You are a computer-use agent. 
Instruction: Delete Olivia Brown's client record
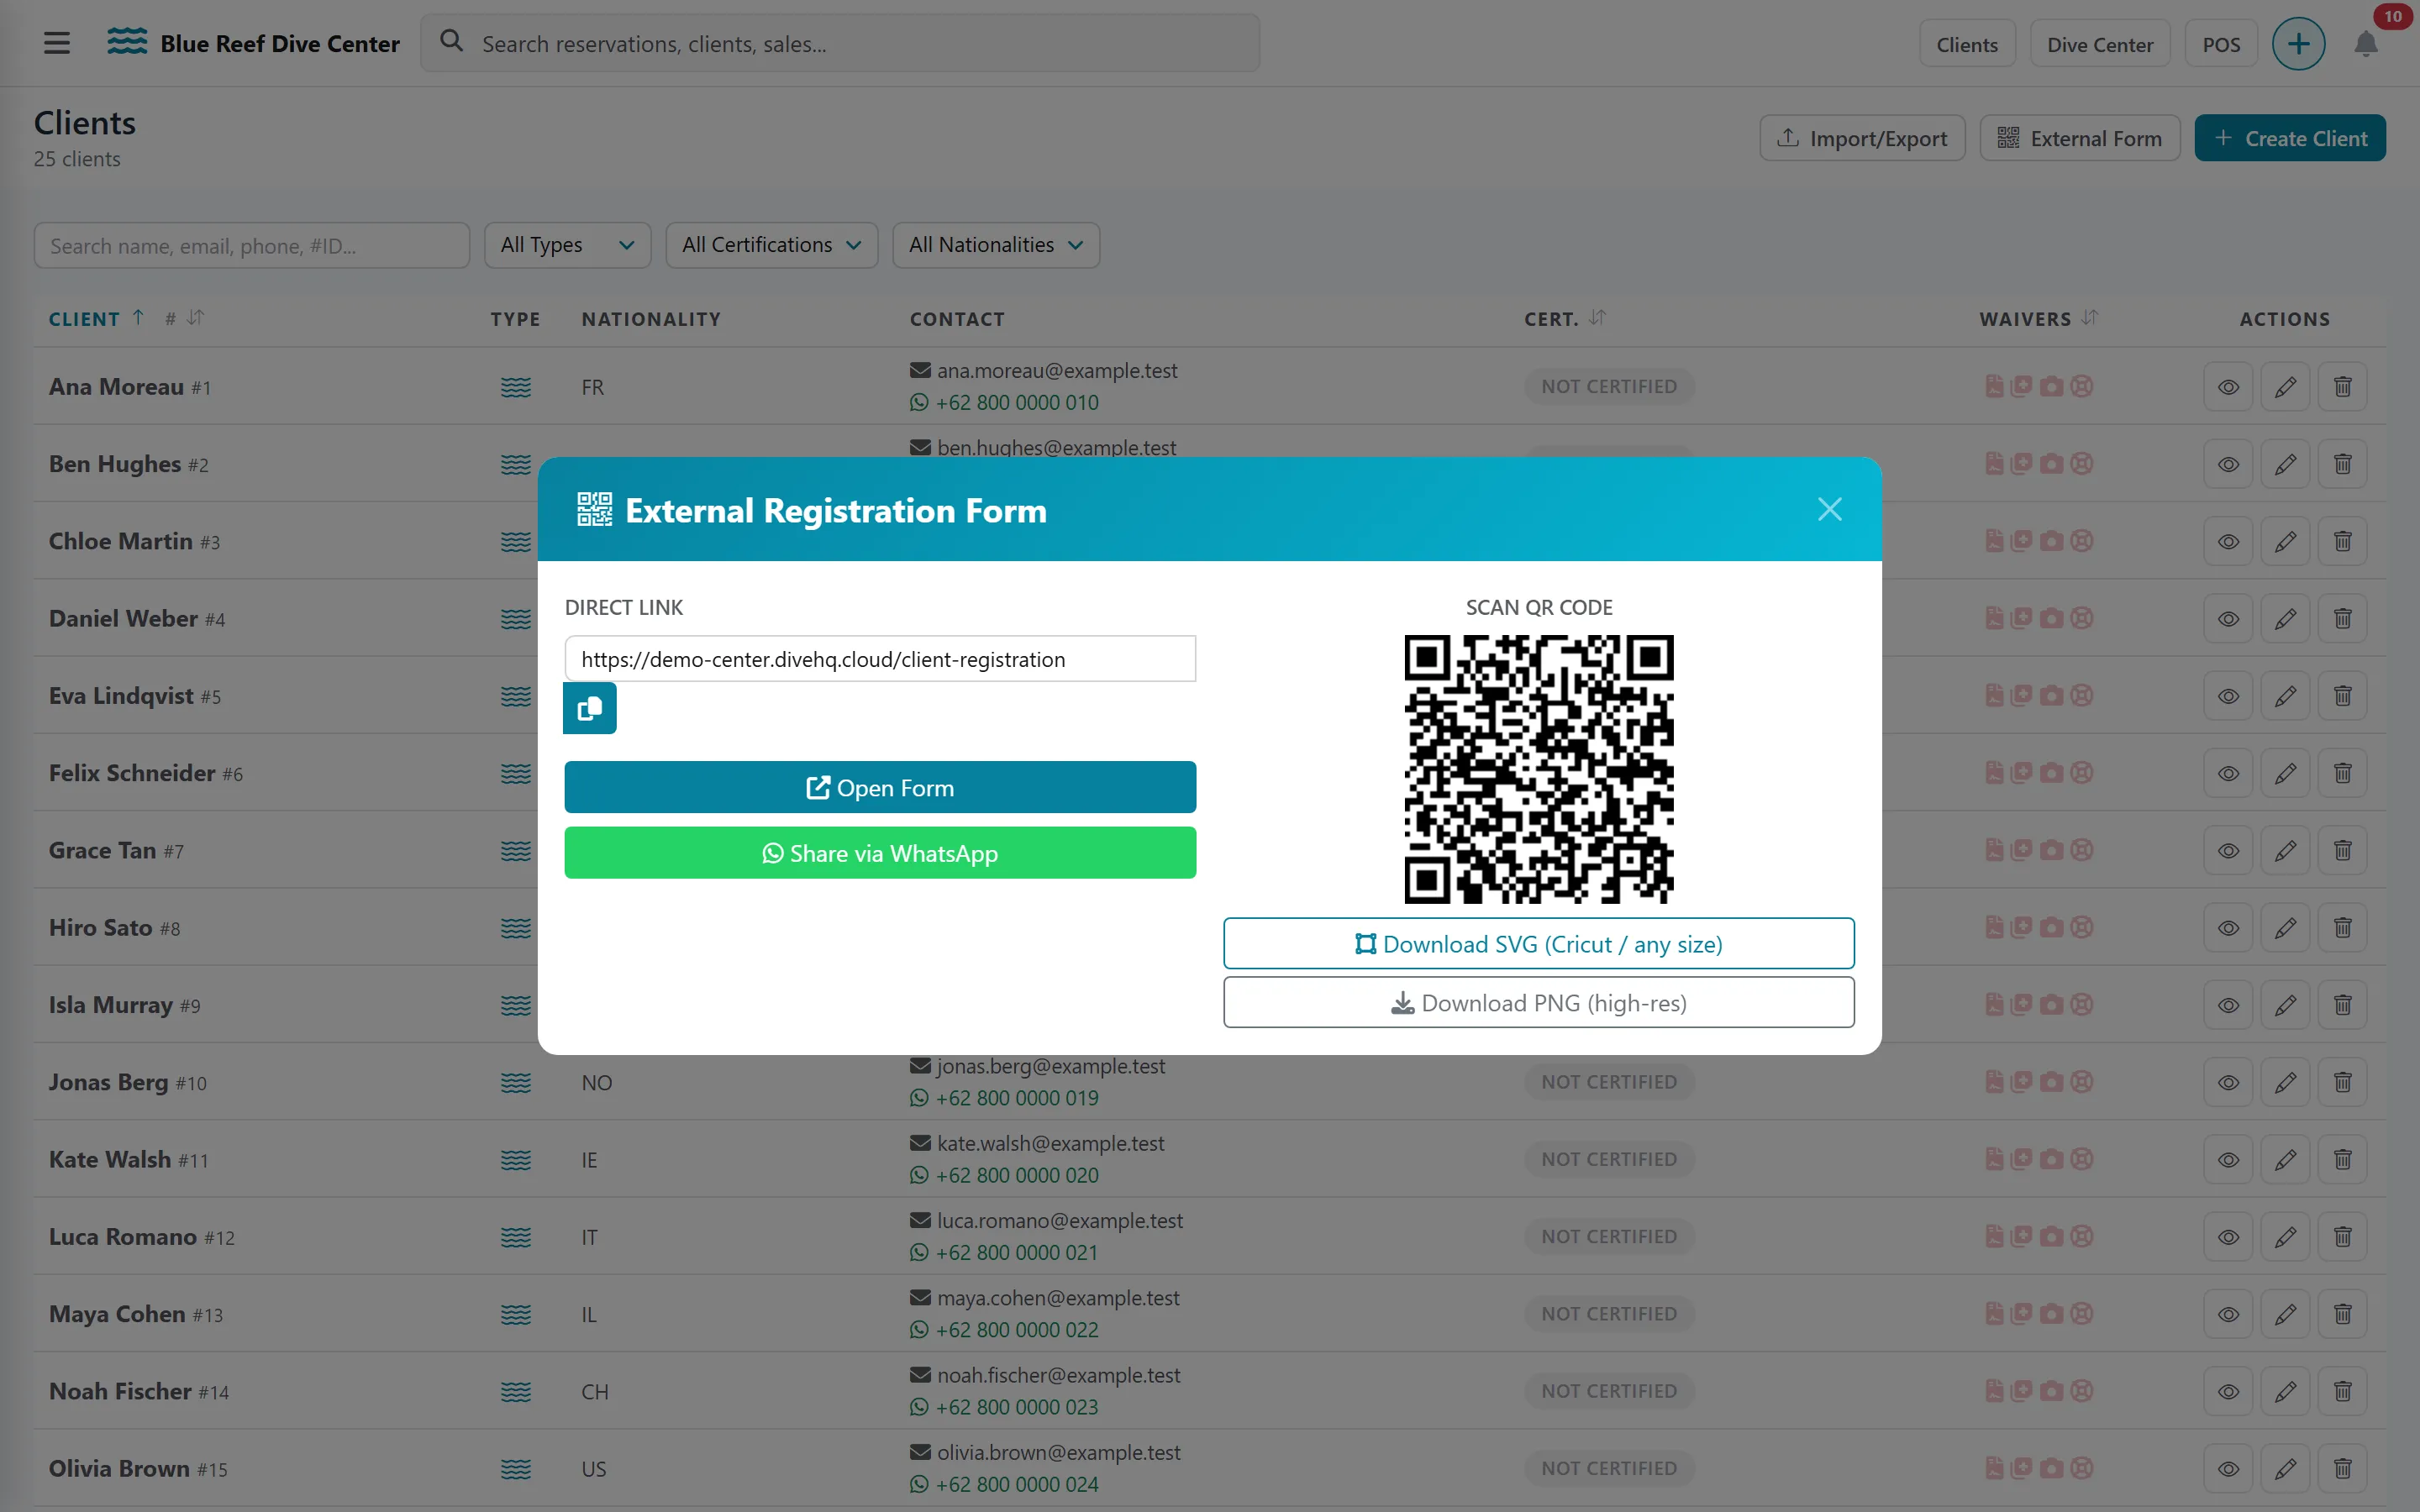coord(2342,1469)
